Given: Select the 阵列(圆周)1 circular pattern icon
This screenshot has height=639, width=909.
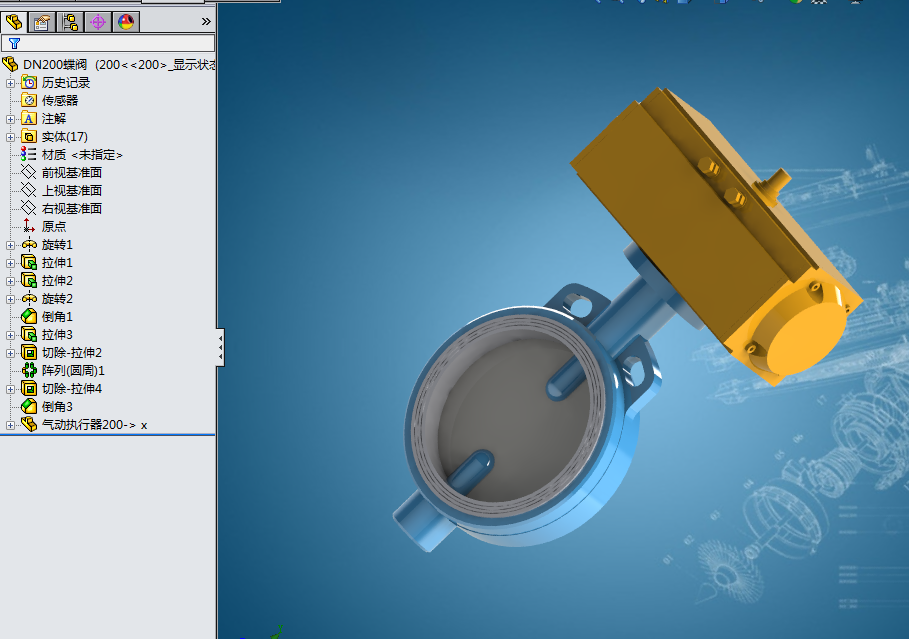Looking at the screenshot, I should click(x=29, y=371).
